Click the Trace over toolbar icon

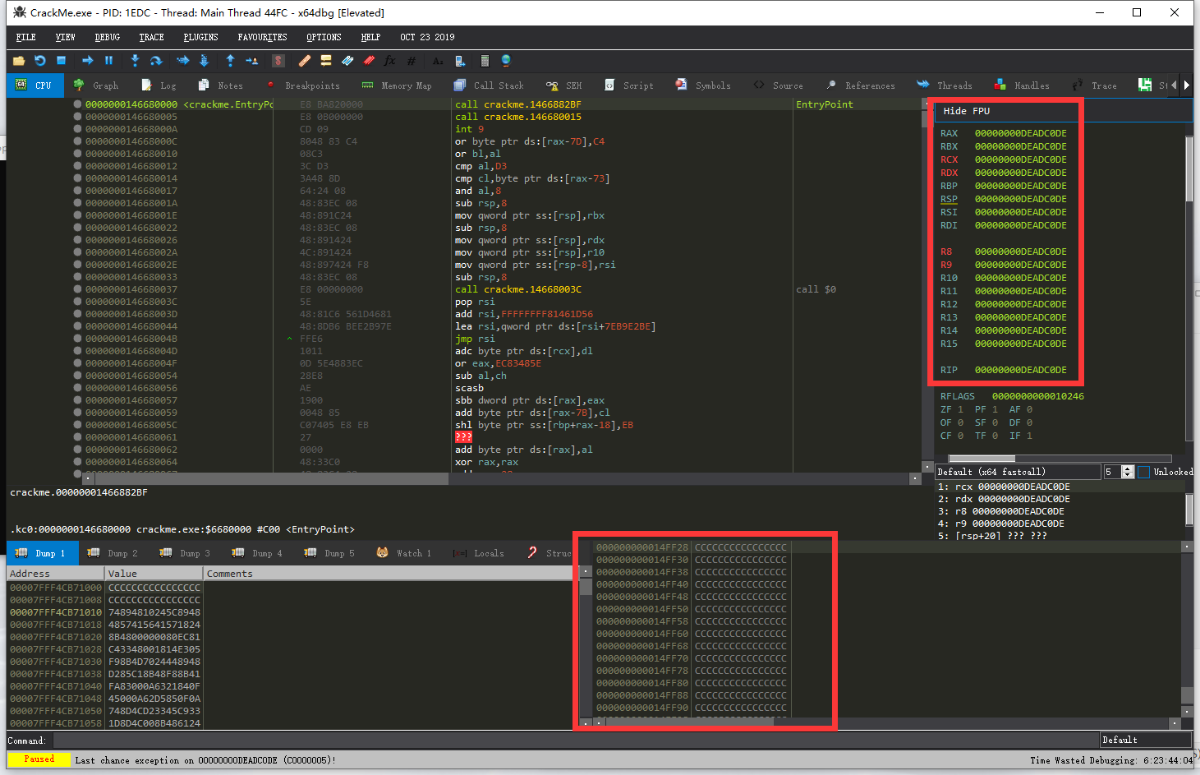[x=204, y=60]
